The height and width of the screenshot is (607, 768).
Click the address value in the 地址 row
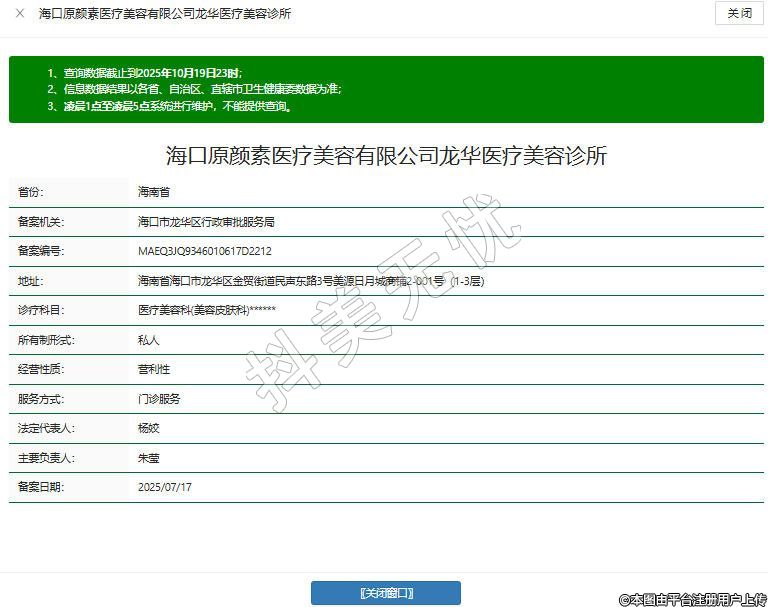pyautogui.click(x=311, y=281)
